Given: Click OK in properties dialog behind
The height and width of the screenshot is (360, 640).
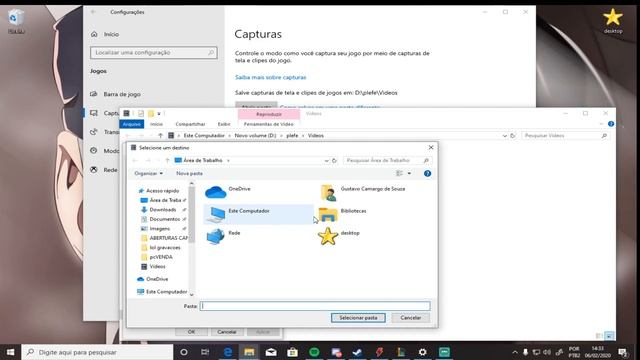Looking at the screenshot, I should click(191, 332).
